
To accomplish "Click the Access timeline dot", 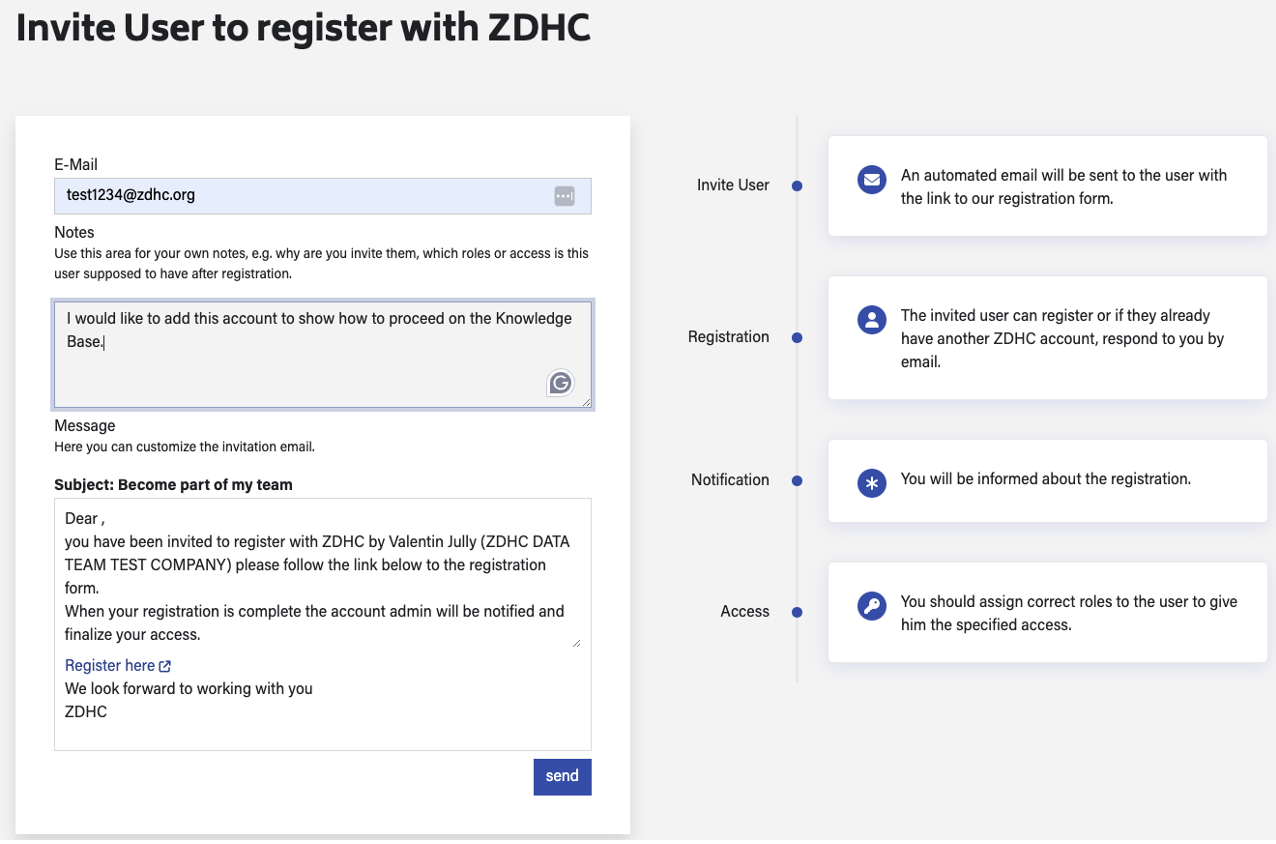I will 797,612.
